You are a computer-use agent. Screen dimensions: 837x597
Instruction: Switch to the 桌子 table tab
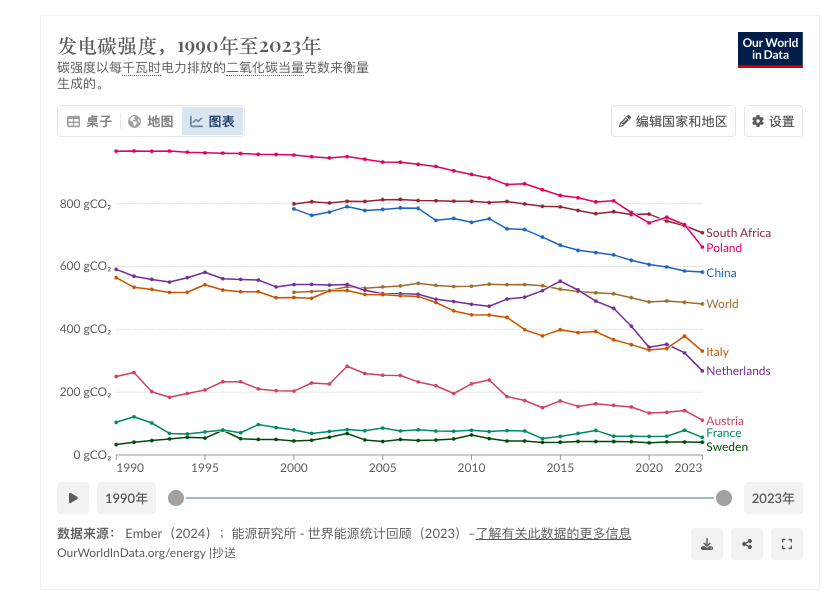(x=89, y=121)
